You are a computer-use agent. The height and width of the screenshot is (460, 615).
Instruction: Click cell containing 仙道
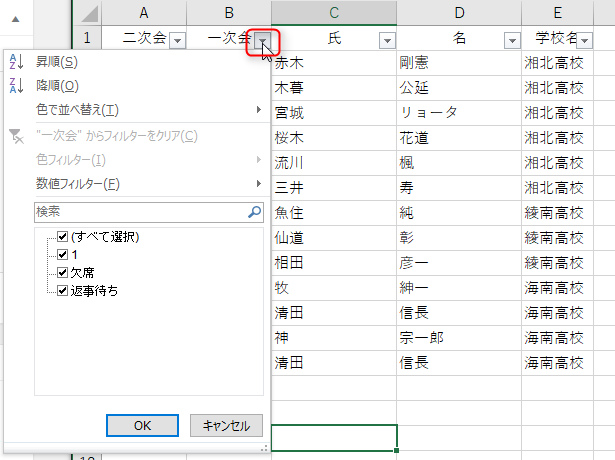point(334,238)
